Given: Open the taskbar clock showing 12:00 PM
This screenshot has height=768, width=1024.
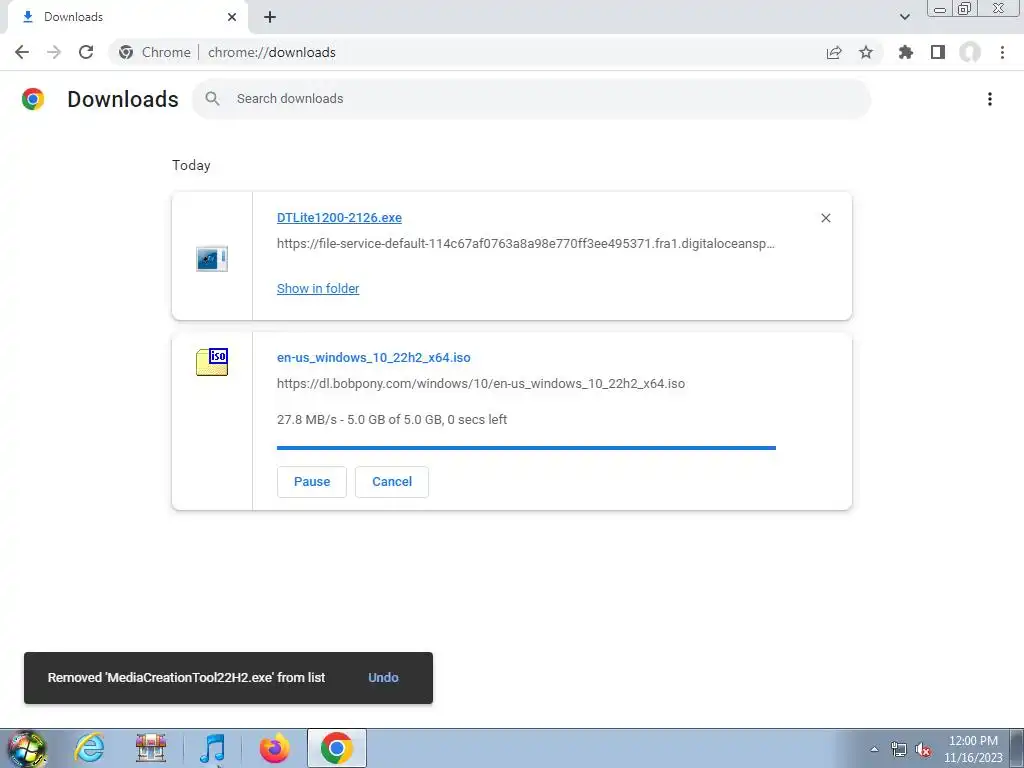Looking at the screenshot, I should coord(973,749).
